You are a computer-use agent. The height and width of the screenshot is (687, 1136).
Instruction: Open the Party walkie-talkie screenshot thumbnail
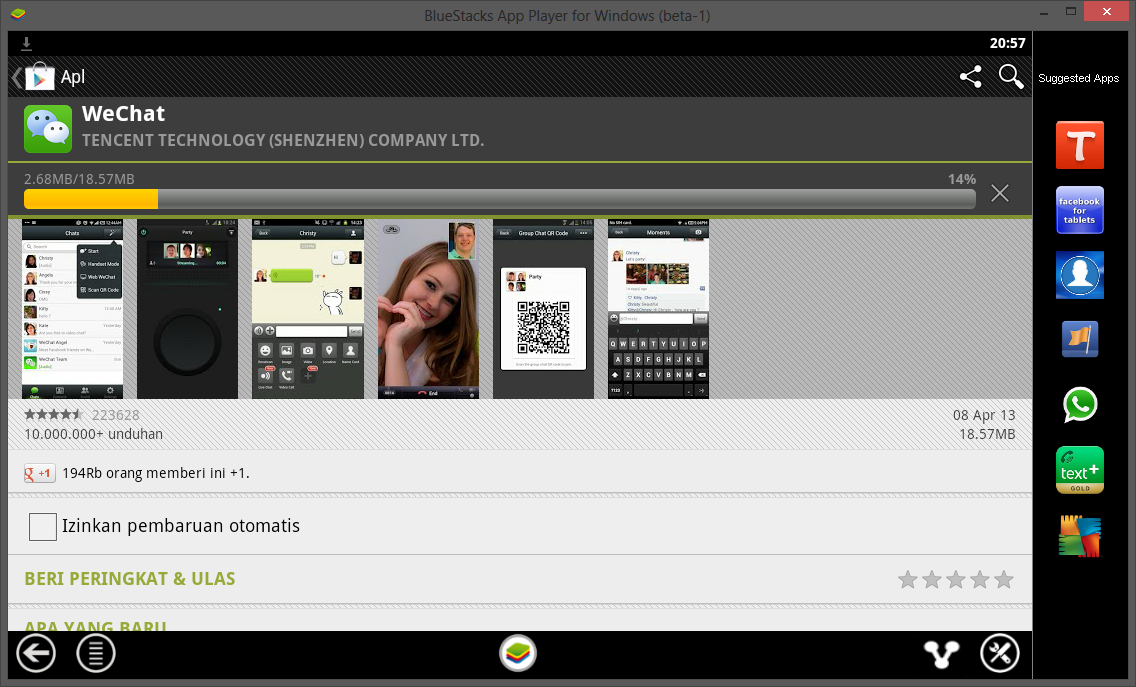tap(187, 309)
